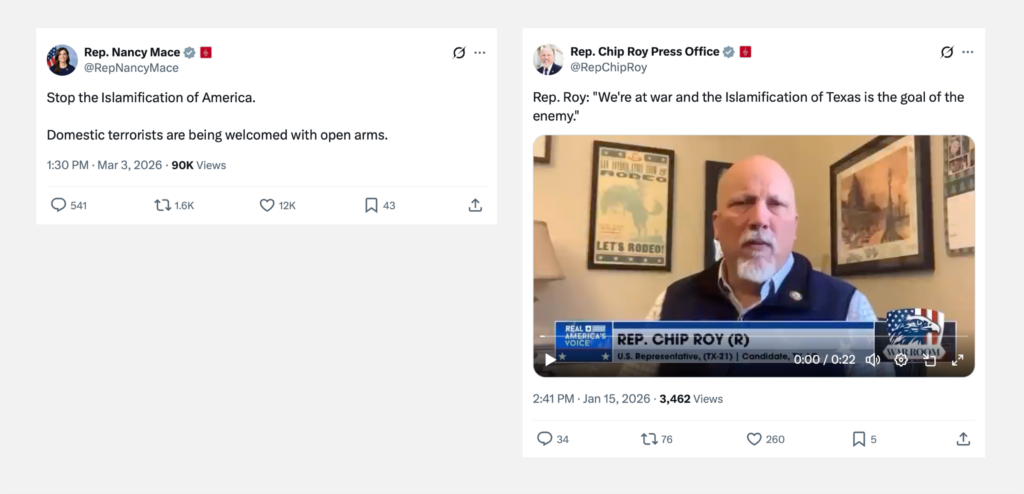This screenshot has height=494, width=1024.
Task: Seek on the video progress bar
Action: coord(700,337)
